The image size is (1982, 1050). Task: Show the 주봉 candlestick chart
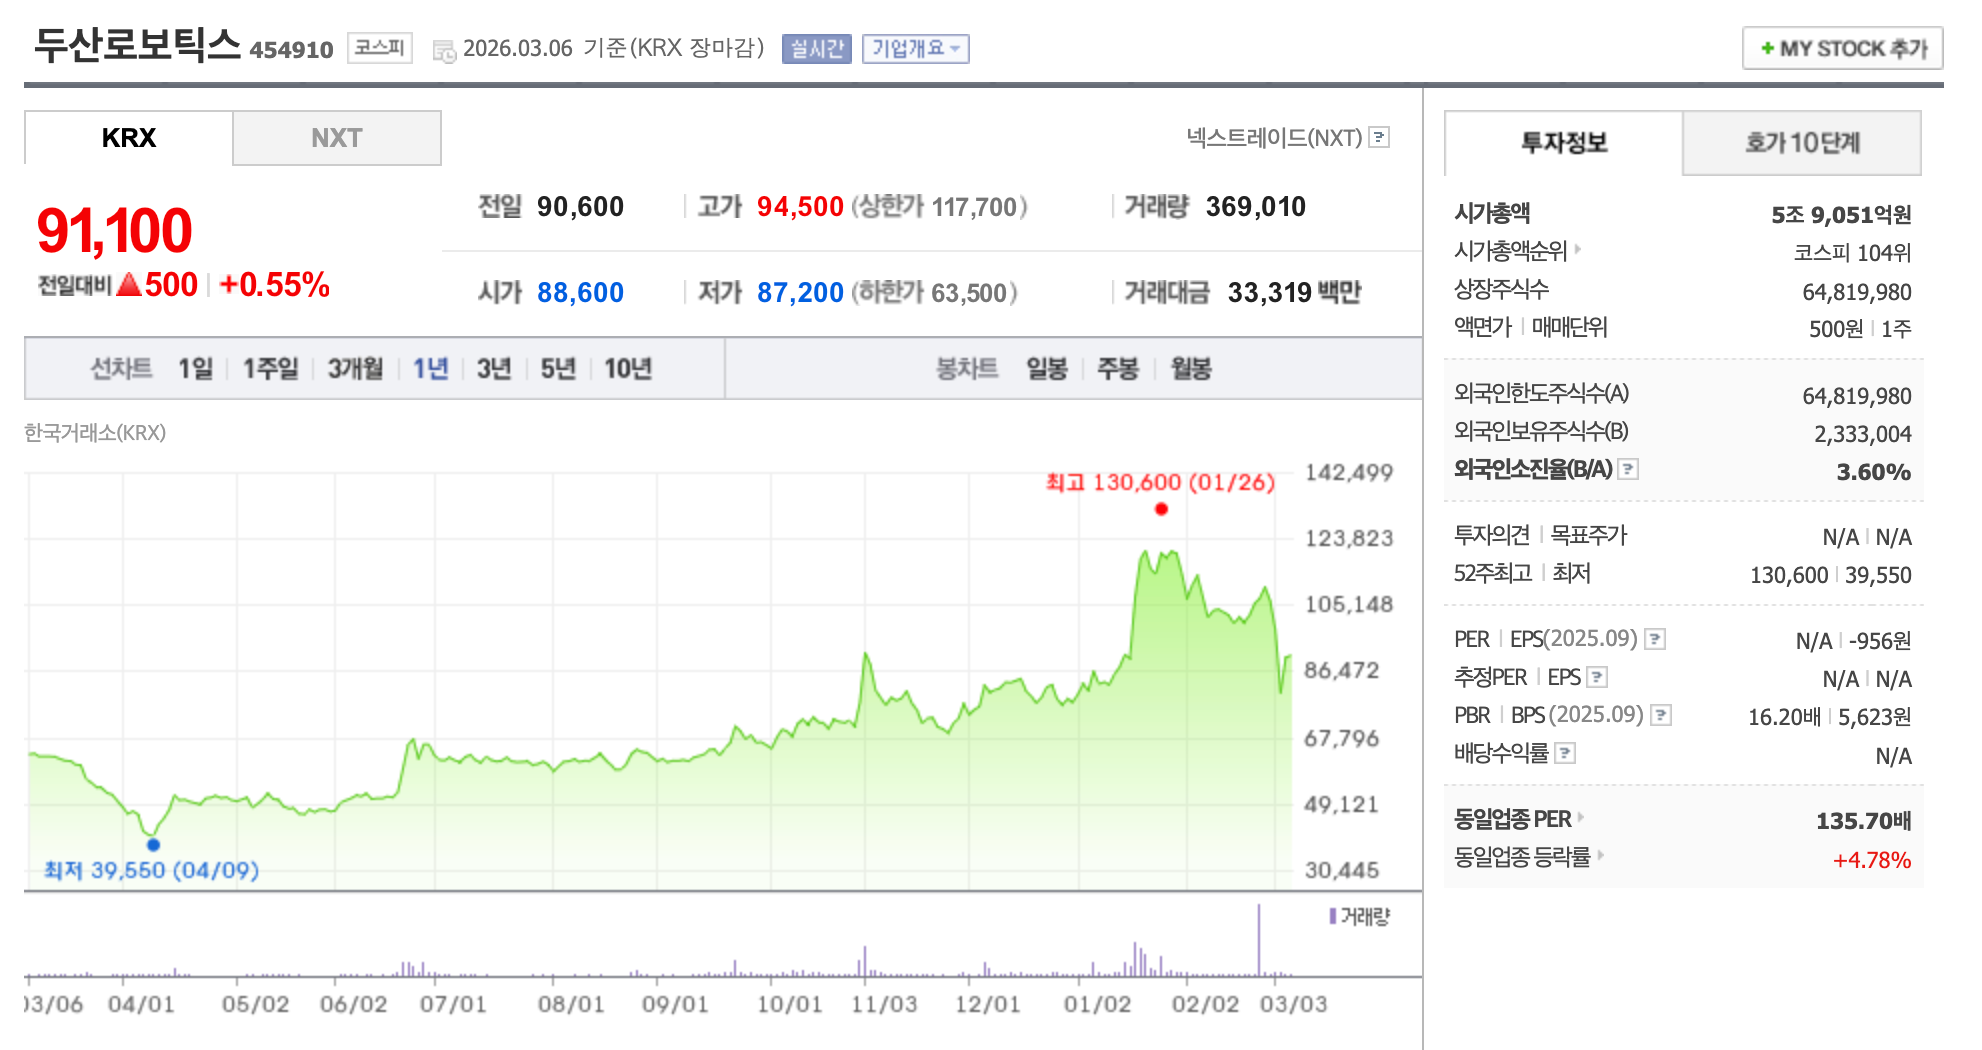1118,369
